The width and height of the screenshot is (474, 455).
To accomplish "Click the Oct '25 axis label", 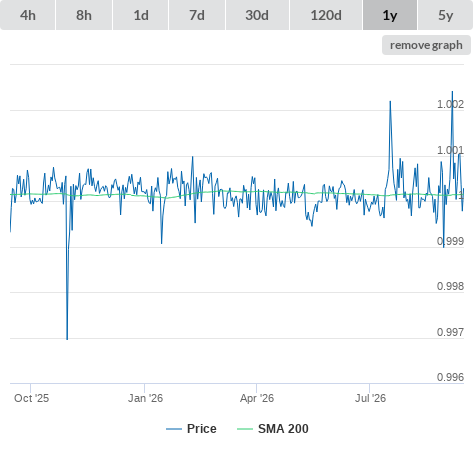I will coord(31,398).
